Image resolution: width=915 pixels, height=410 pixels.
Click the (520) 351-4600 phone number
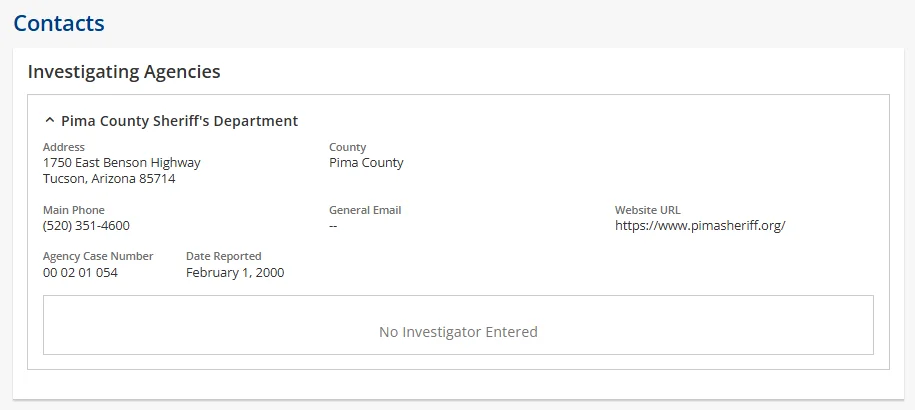tap(86, 226)
